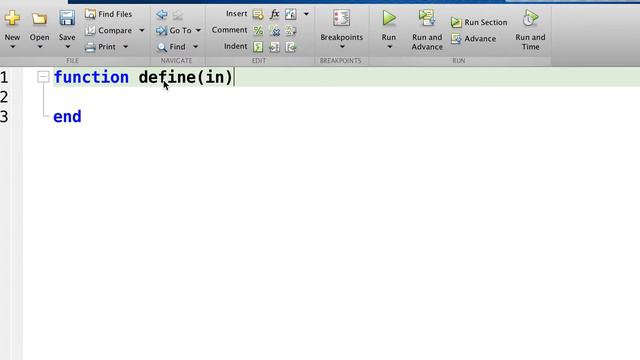Click the Save floppy disk icon
The image size is (640, 360).
[67, 18]
